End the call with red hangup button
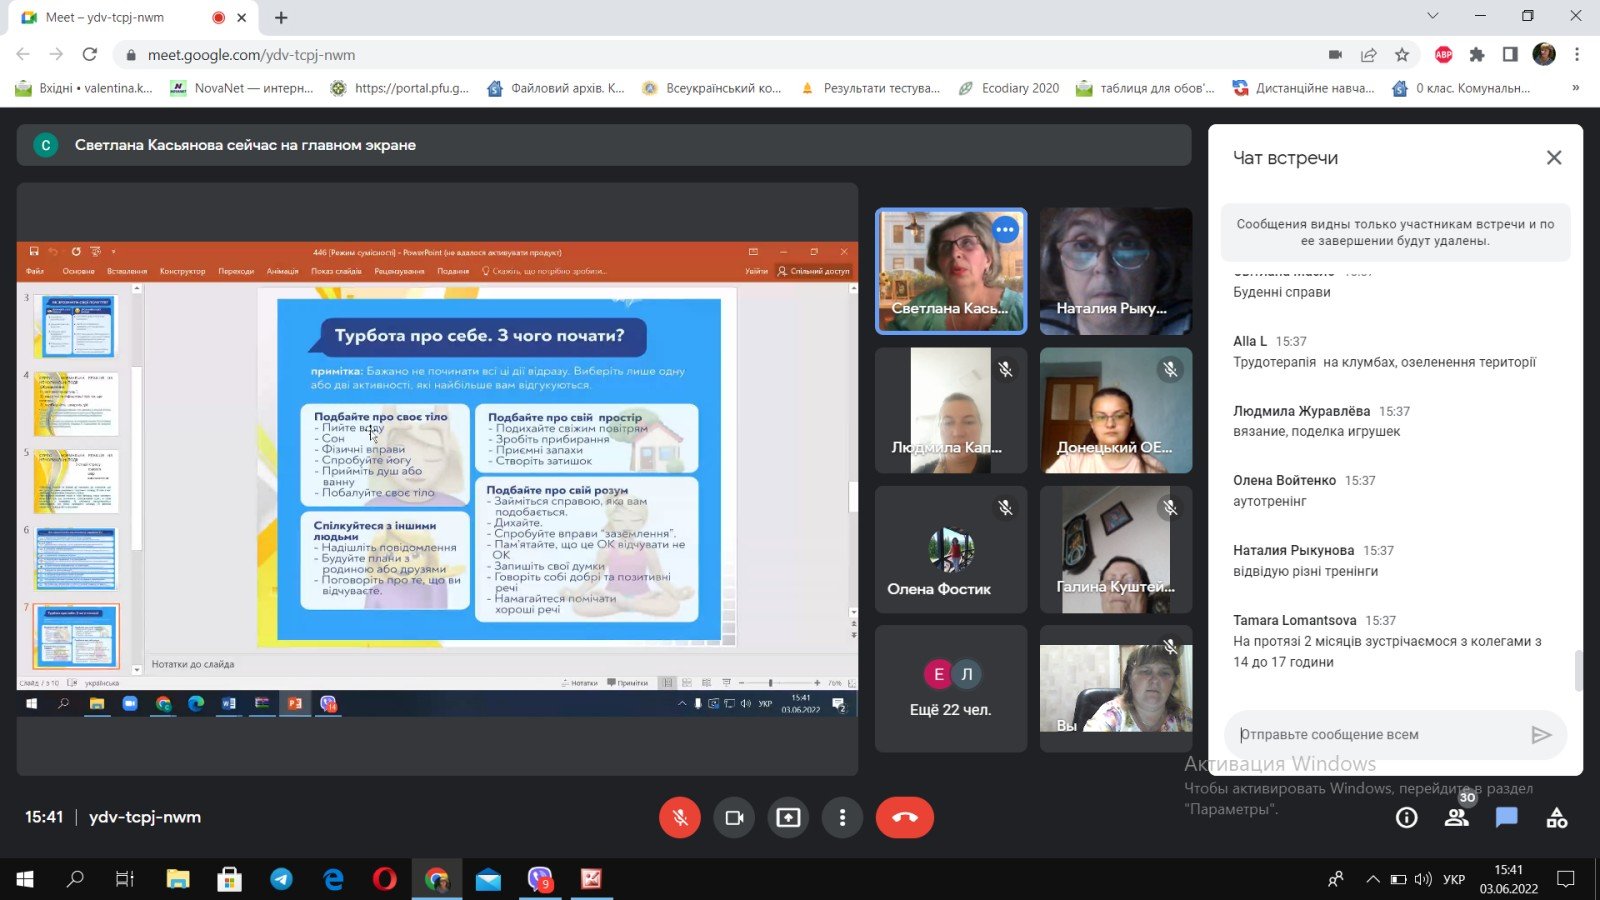 click(905, 818)
